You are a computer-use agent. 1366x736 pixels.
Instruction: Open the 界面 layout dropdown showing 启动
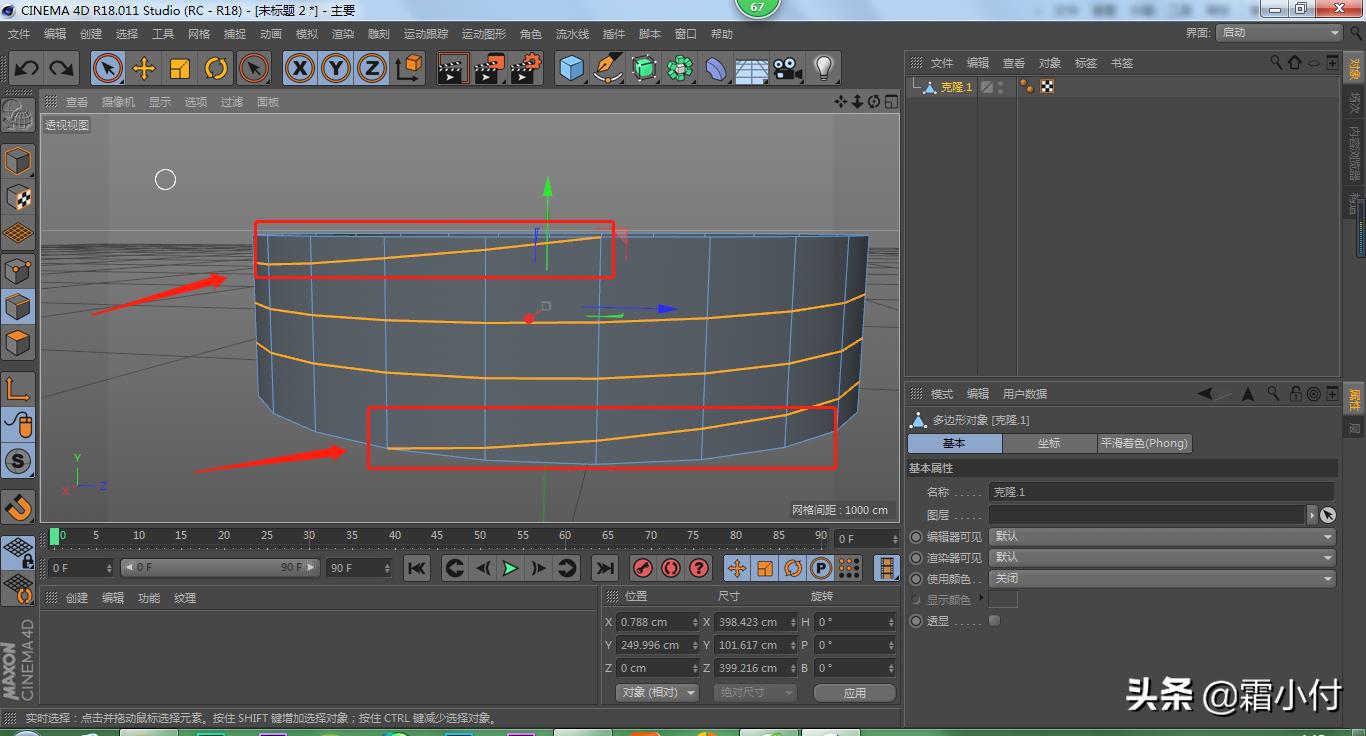(x=1280, y=31)
